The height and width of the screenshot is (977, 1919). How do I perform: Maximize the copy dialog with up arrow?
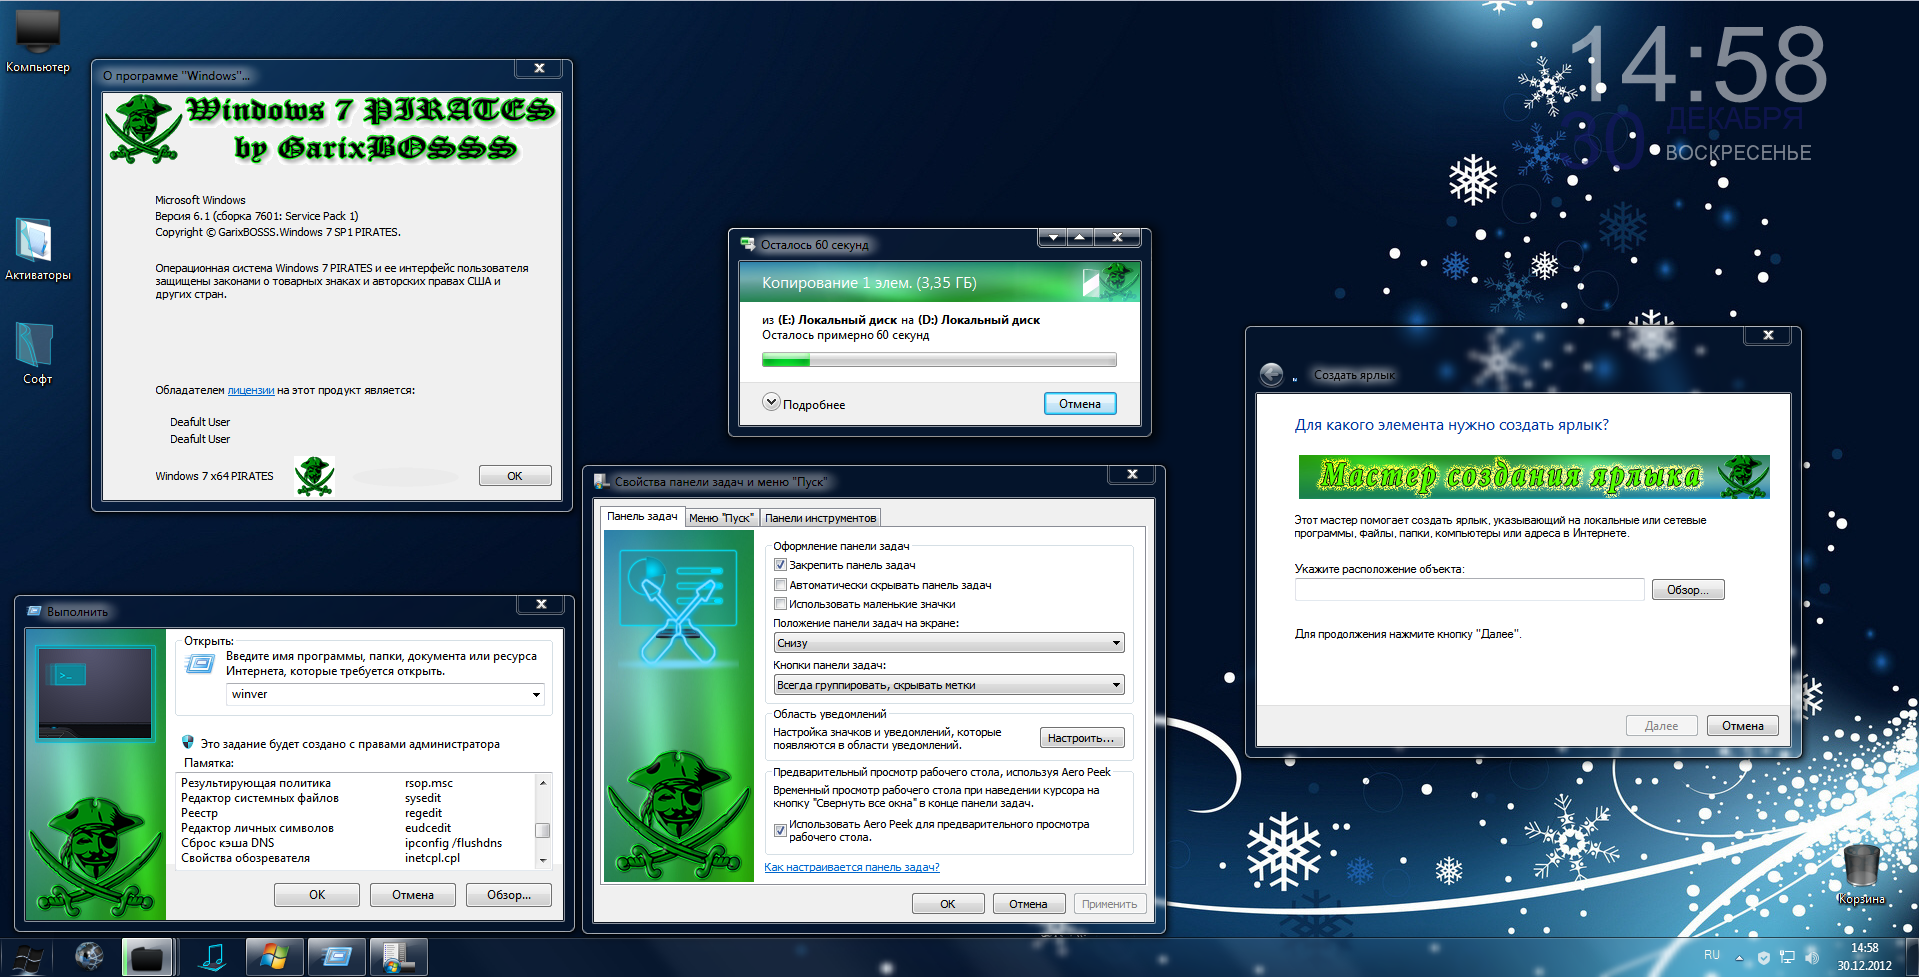pyautogui.click(x=1080, y=237)
